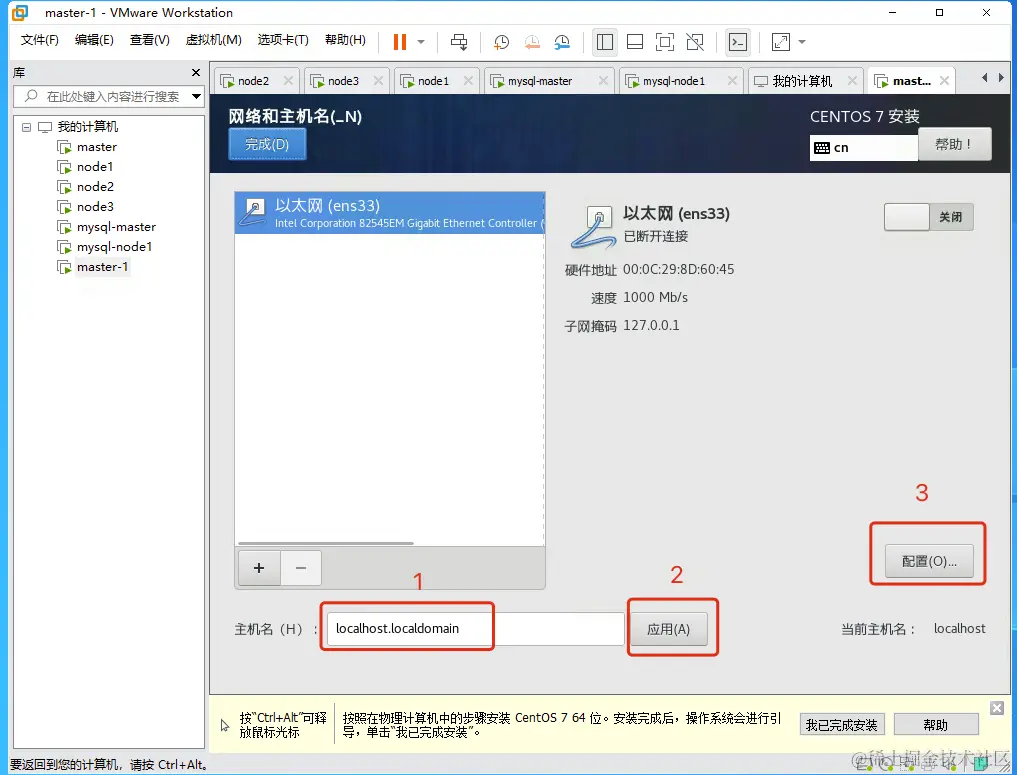Select node1 in the library tree
Screen dimensions: 1017x775
(x=95, y=167)
